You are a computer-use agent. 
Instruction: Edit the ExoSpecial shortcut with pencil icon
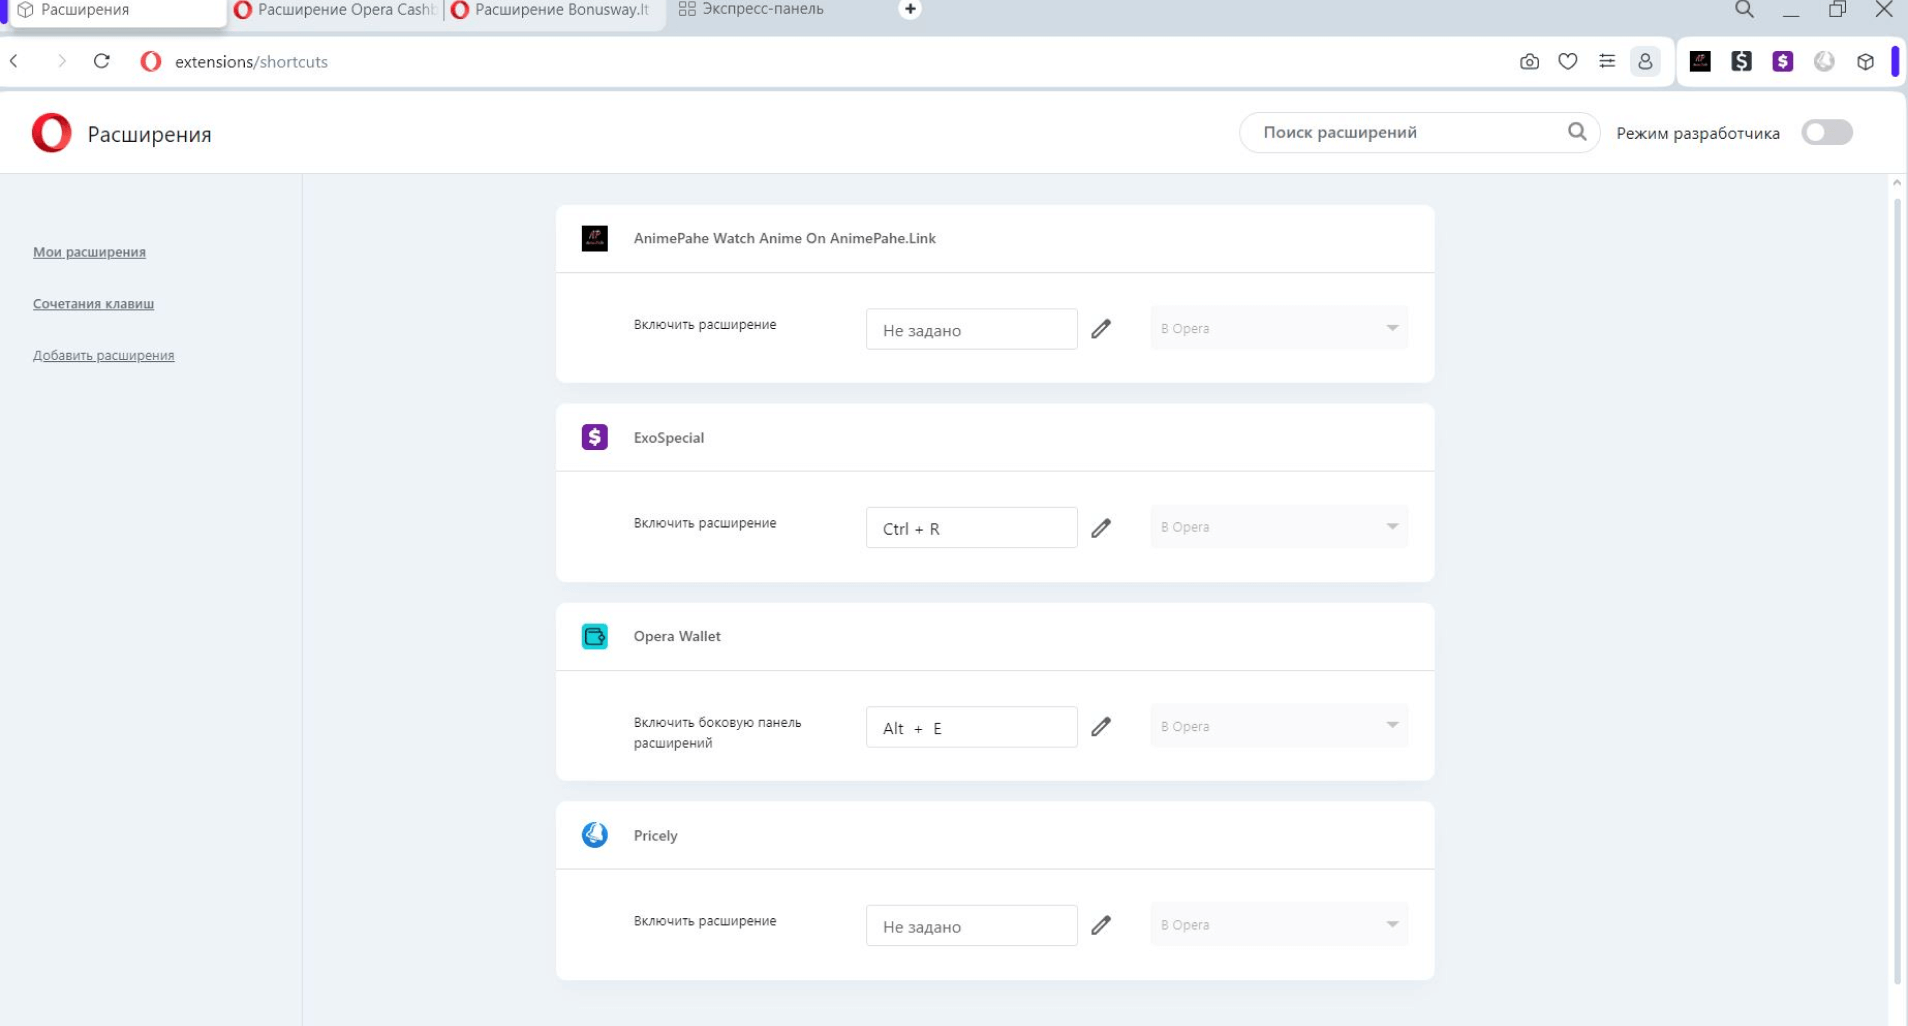coord(1101,528)
